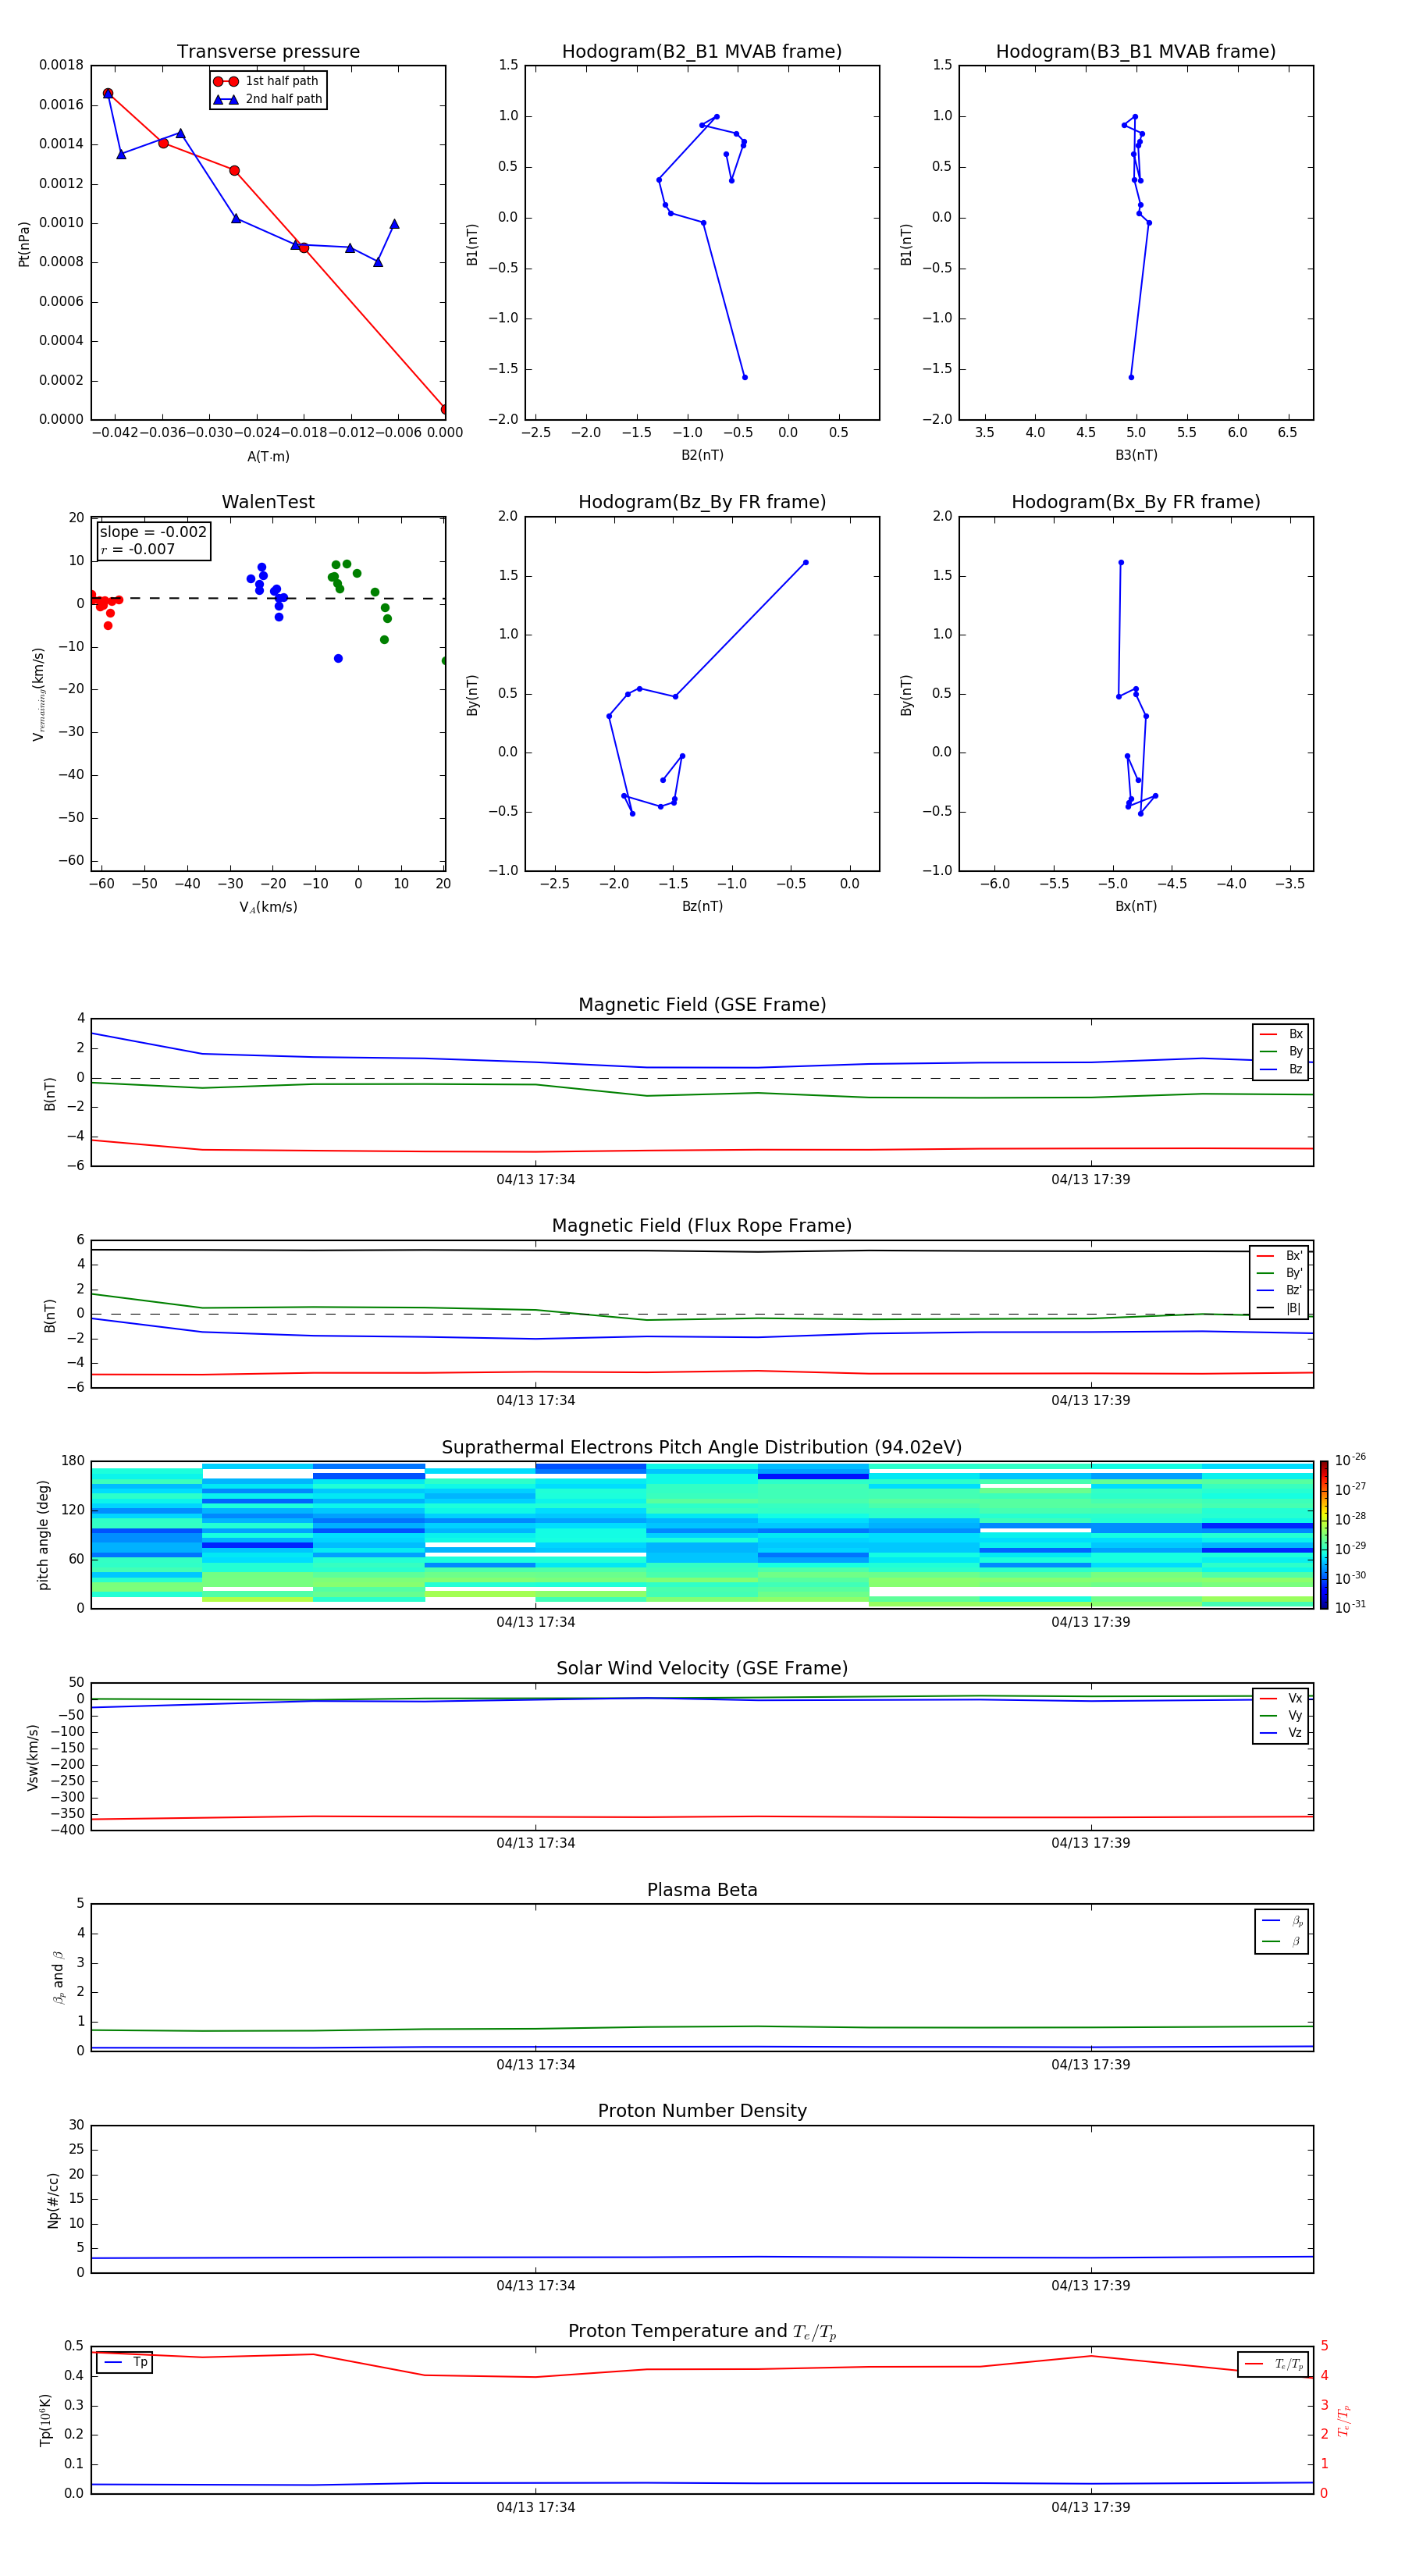This screenshot has width=1405, height=2576.
Task: Click the blue outlier point near -12 in WalenTest
Action: click(338, 658)
